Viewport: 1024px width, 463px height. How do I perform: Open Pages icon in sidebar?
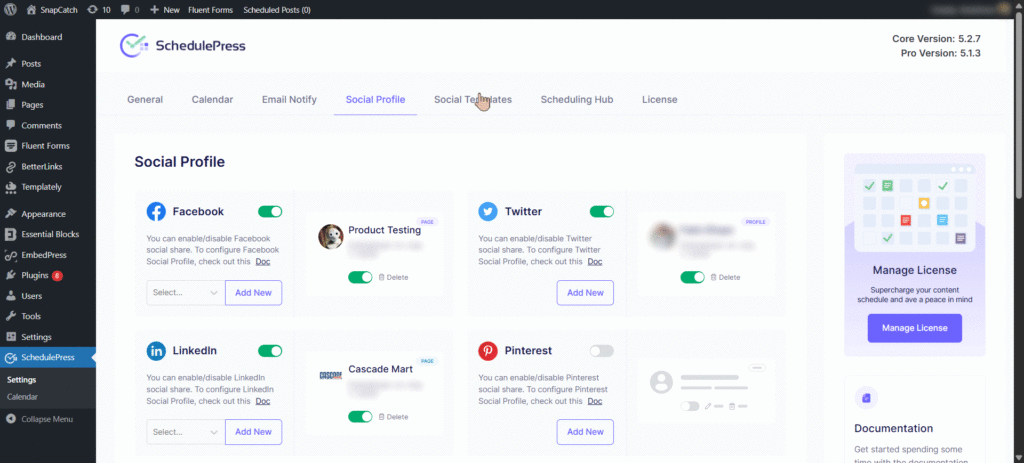pyautogui.click(x=10, y=104)
